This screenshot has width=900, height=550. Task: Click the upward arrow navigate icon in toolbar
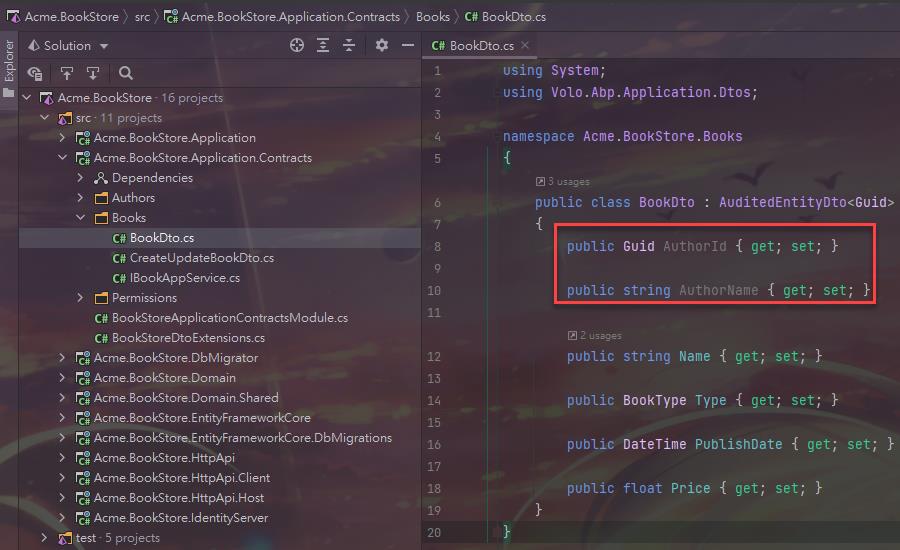(x=67, y=73)
